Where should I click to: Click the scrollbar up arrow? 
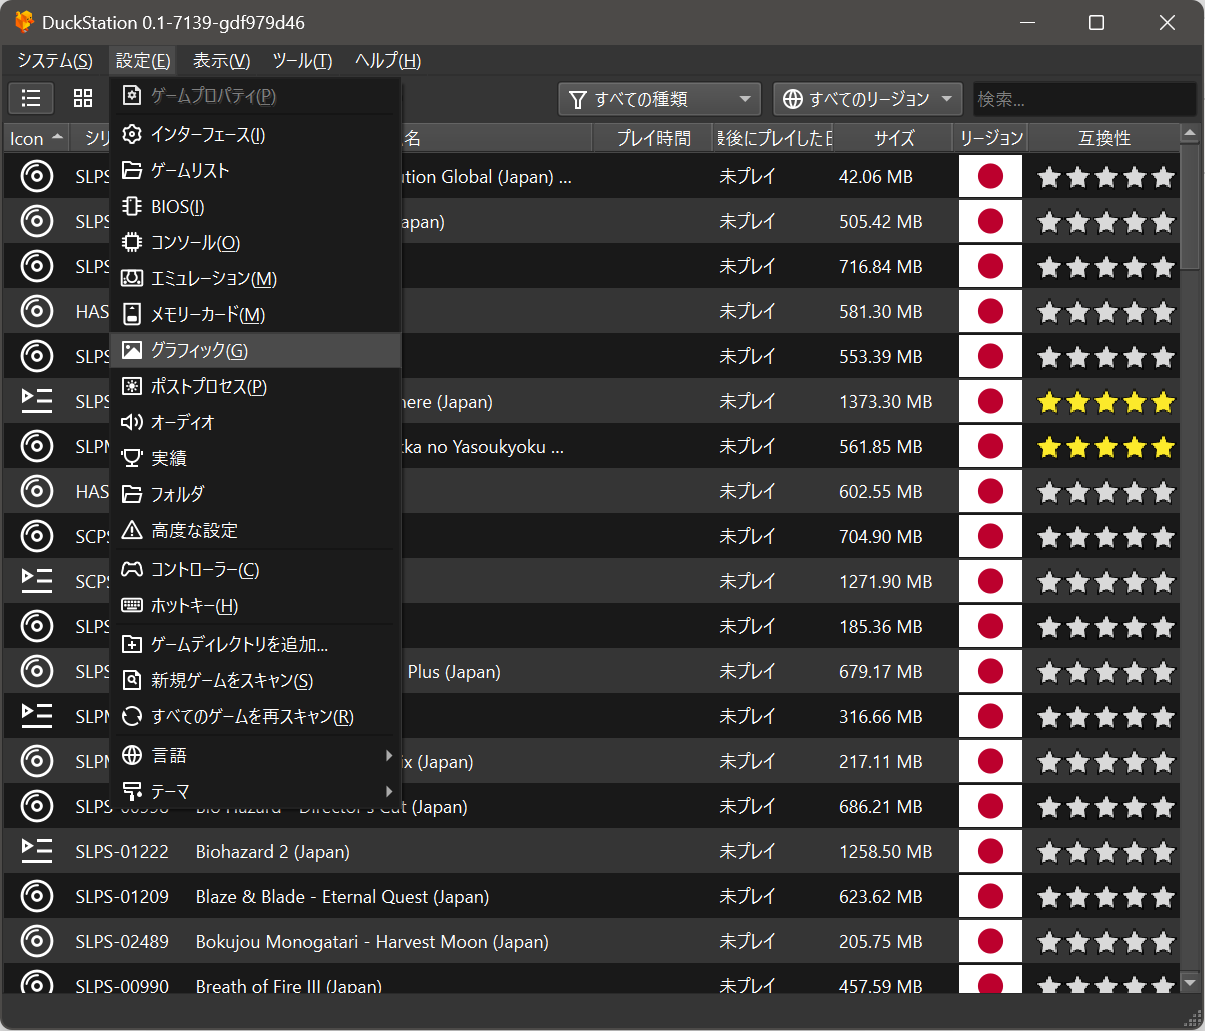1189,133
